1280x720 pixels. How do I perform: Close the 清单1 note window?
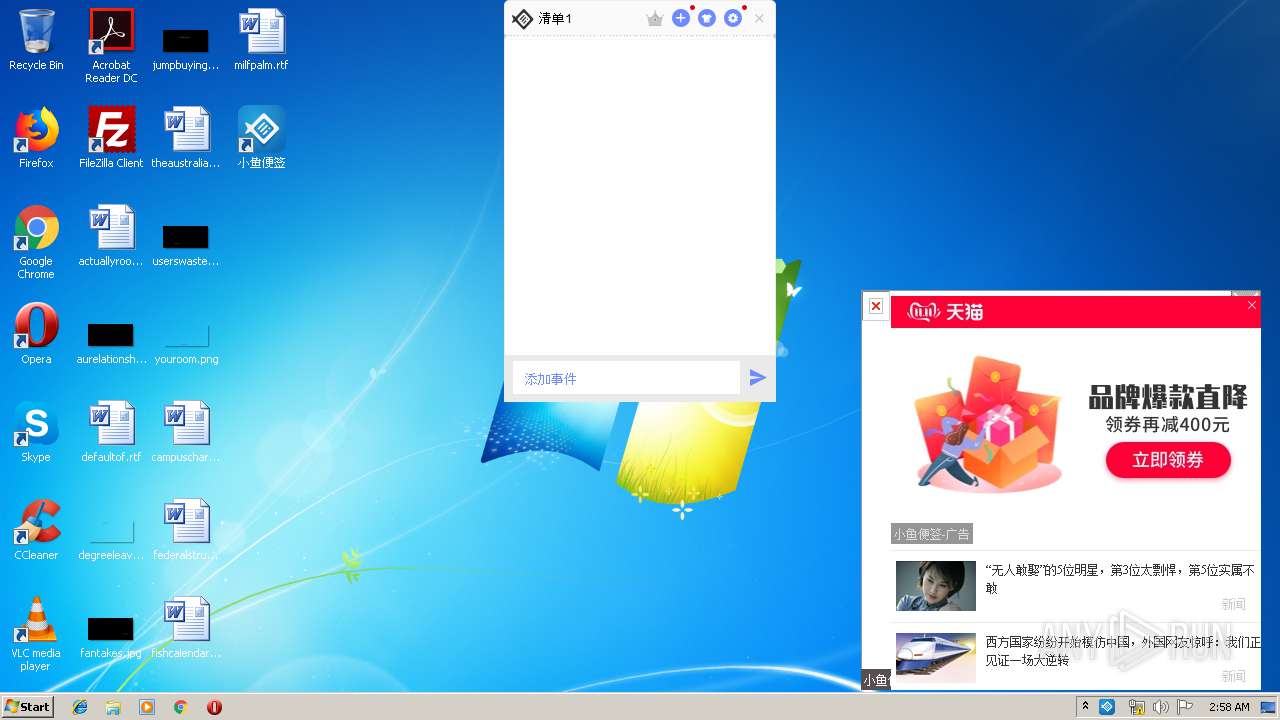pos(759,19)
